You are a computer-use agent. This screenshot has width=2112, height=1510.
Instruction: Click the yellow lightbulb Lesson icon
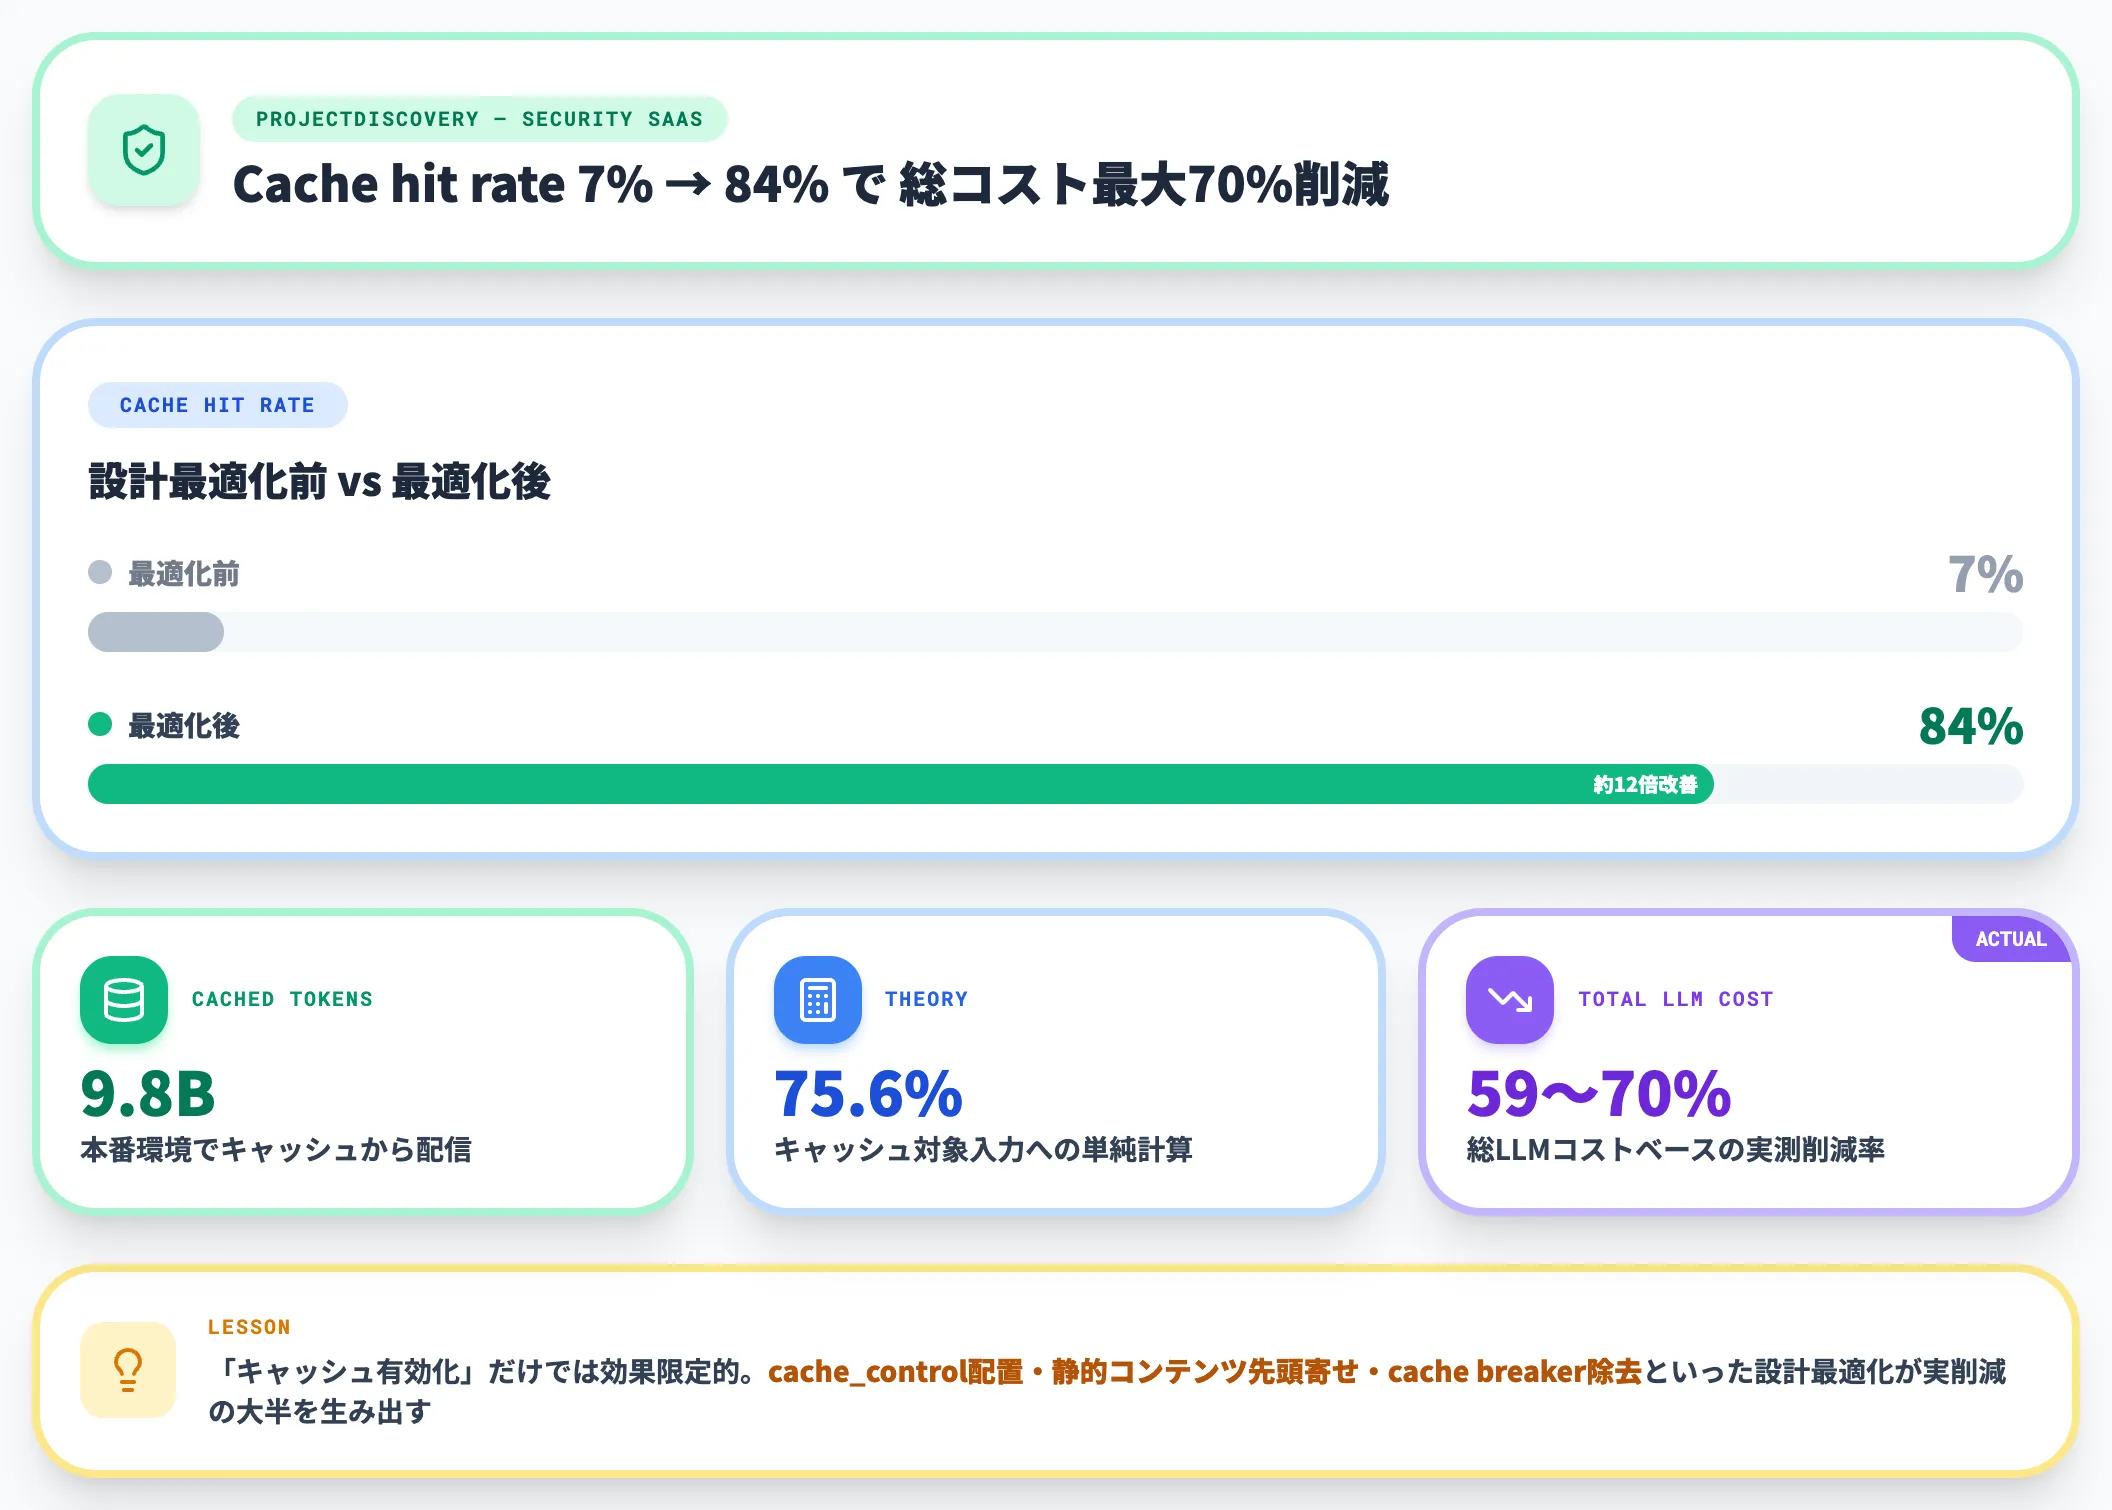128,1370
